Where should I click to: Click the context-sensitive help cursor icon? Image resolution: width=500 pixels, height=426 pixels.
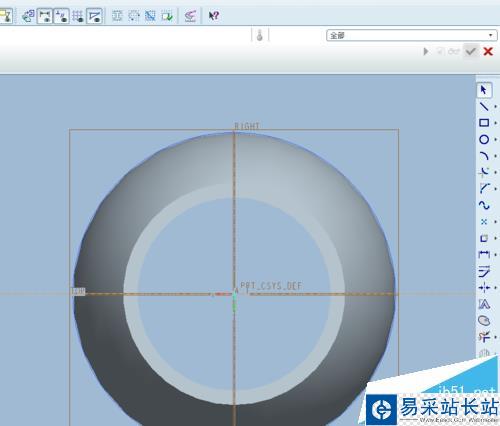click(x=213, y=15)
